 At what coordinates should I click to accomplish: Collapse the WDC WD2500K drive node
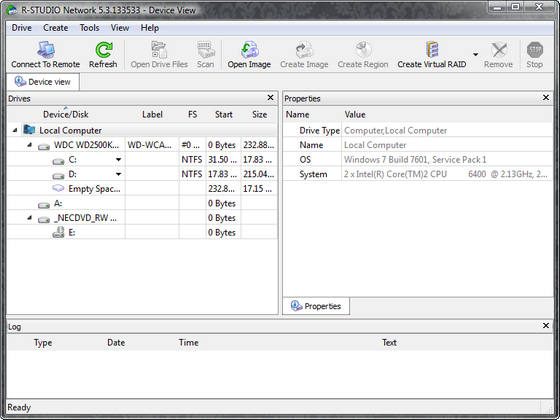(30, 145)
